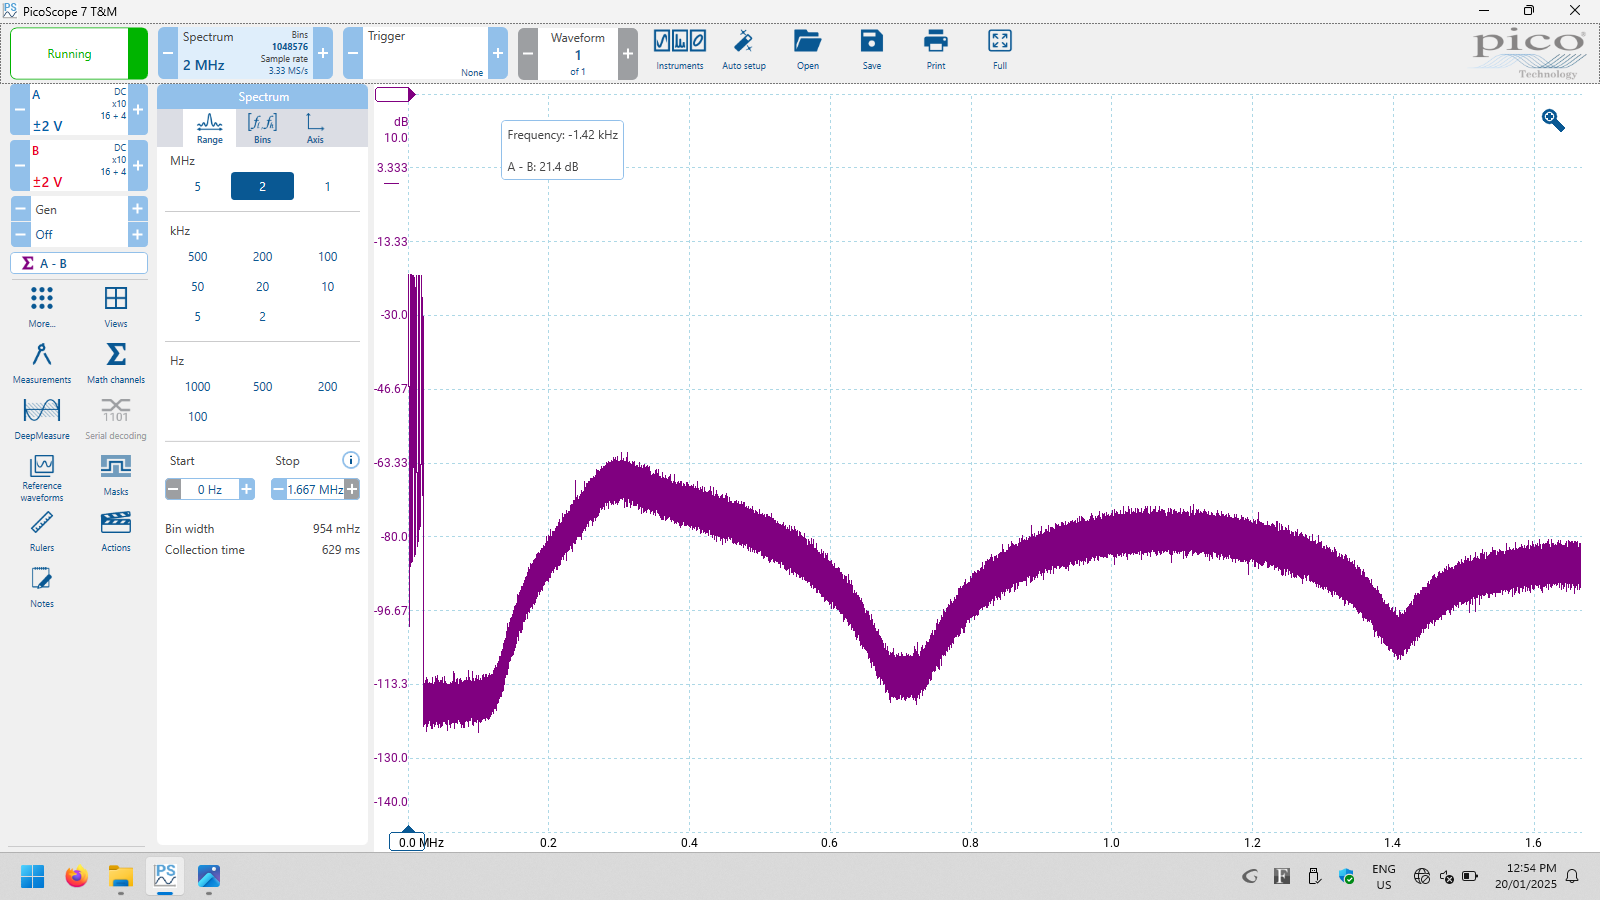Switch to the Axis tab
The width and height of the screenshot is (1600, 900).
pyautogui.click(x=315, y=128)
